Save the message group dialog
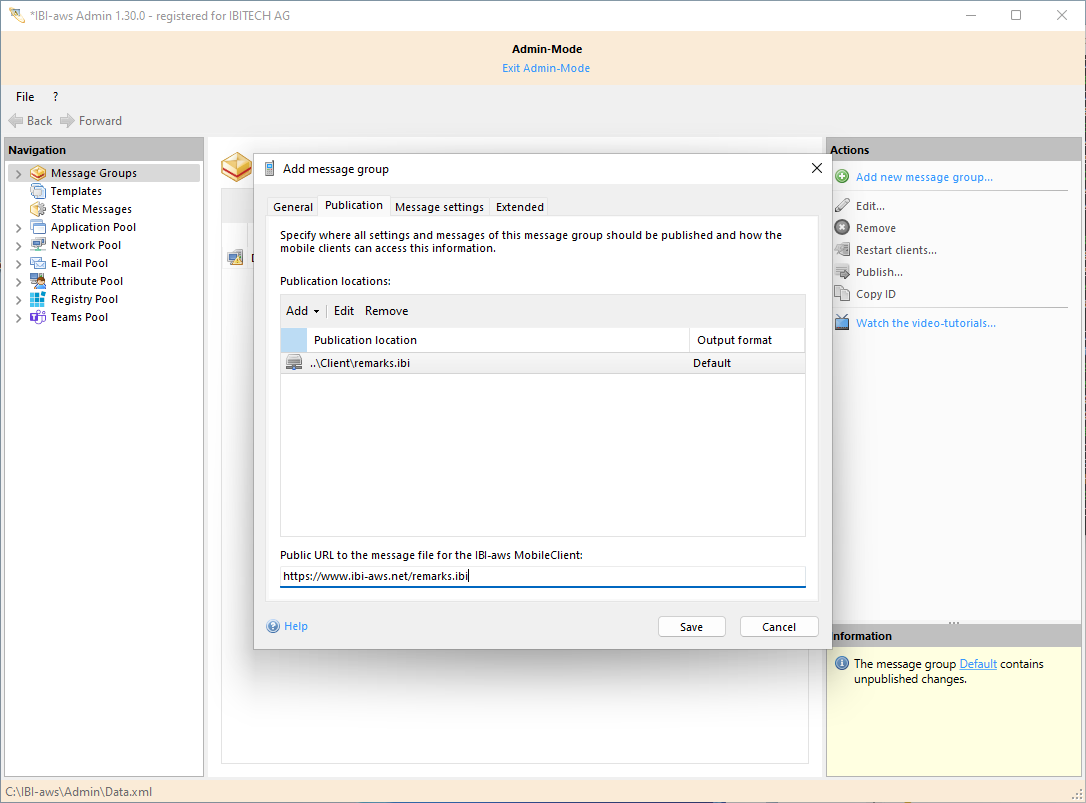Image resolution: width=1086 pixels, height=803 pixels. tap(691, 626)
